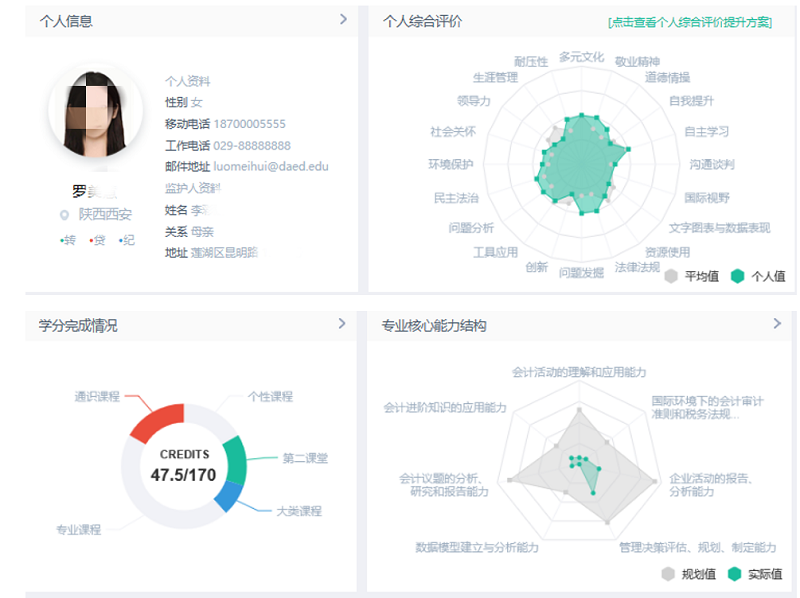Image resolution: width=800 pixels, height=598 pixels.
Task: Open the 点击查看个人综合评价提升方案 link
Action: tap(690, 22)
